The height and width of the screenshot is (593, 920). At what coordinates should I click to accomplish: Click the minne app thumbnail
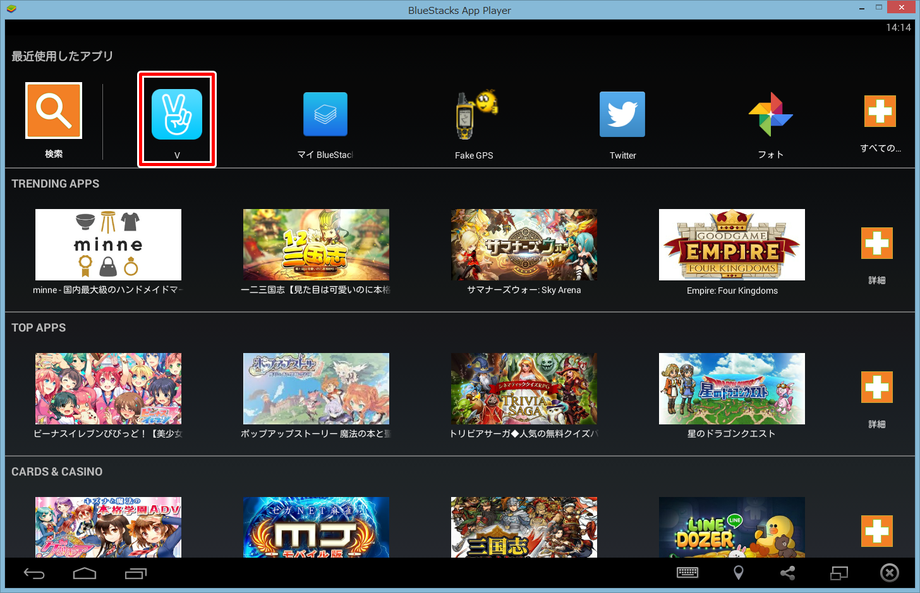tap(108, 244)
